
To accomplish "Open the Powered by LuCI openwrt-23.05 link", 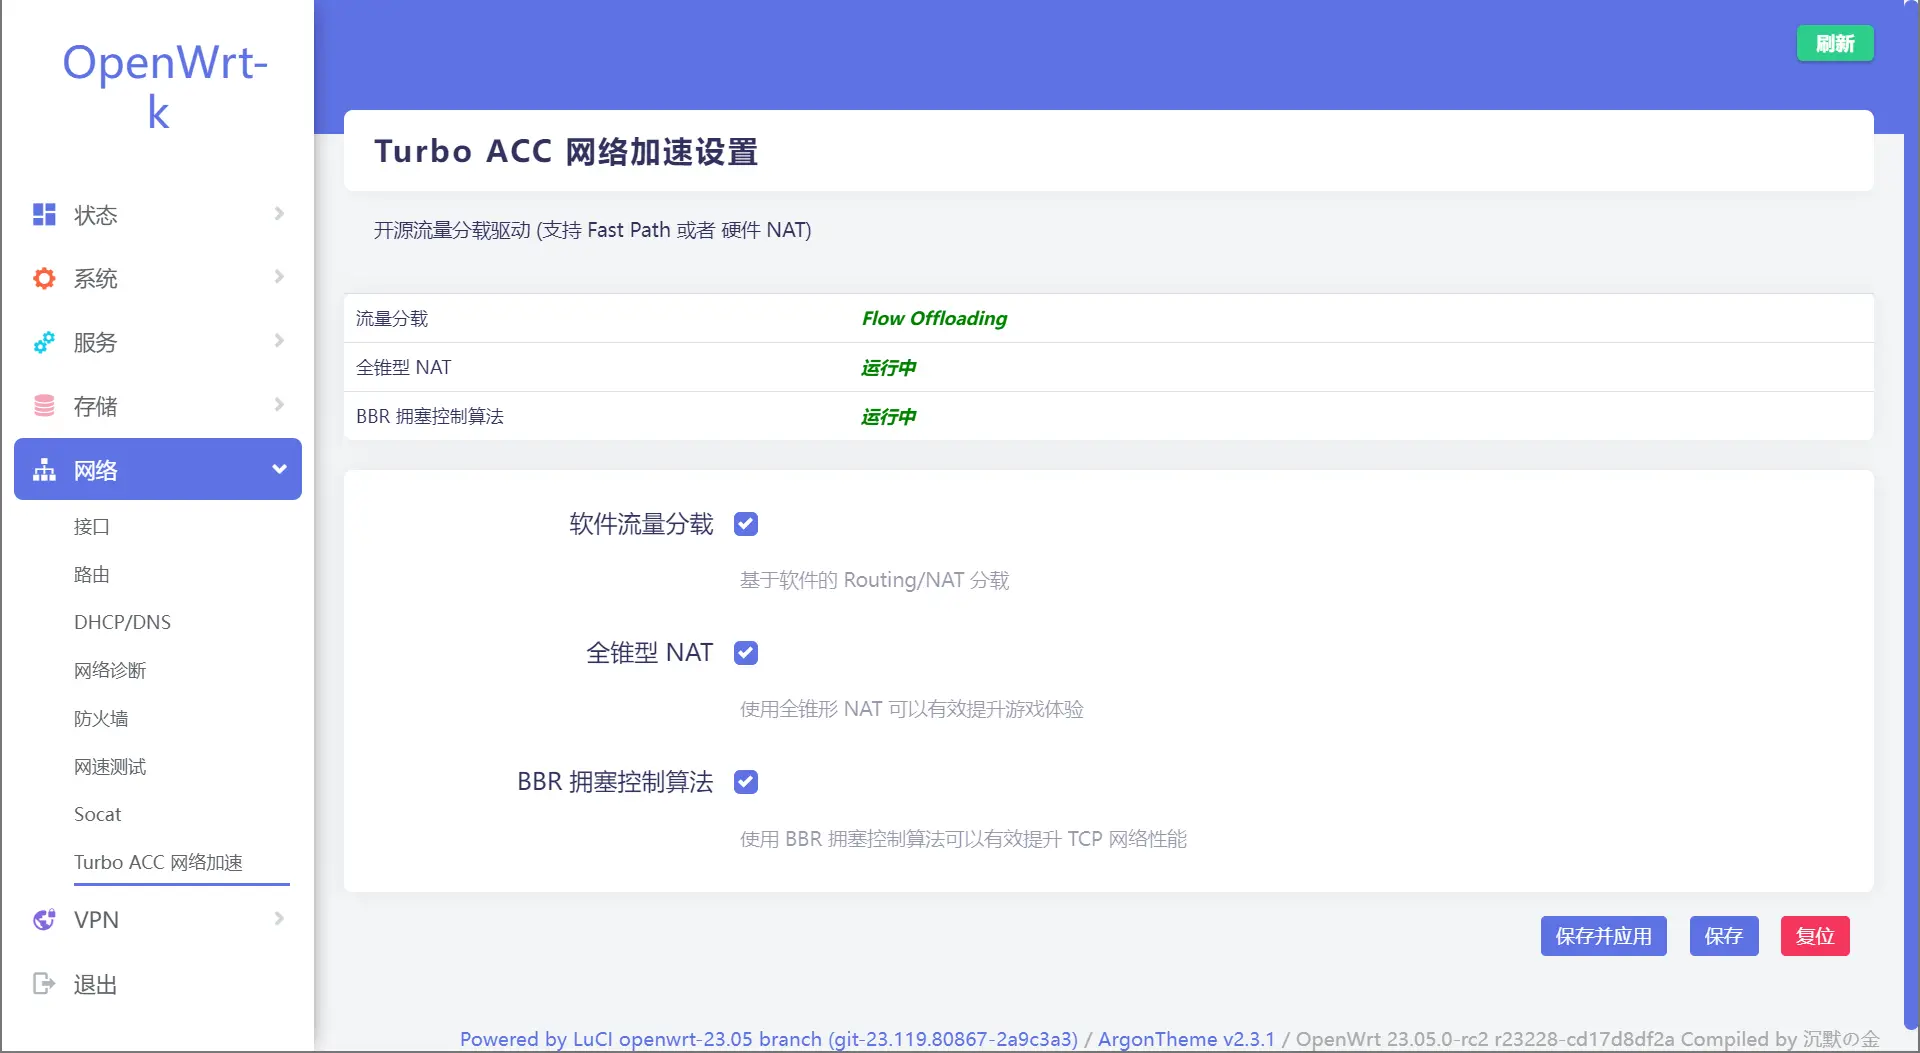I will pyautogui.click(x=769, y=1039).
